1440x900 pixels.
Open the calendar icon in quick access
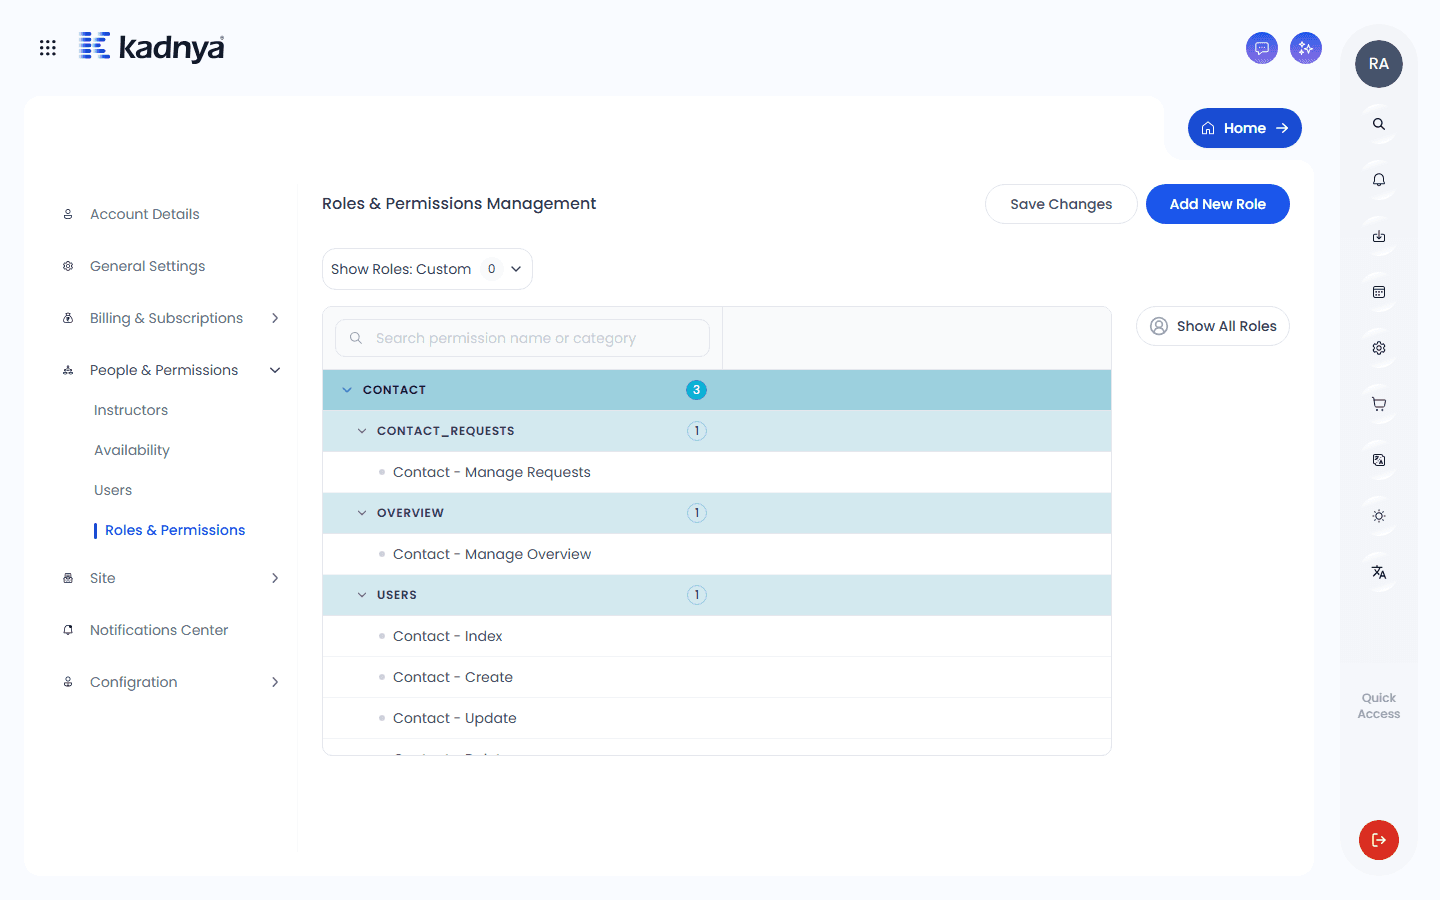pyautogui.click(x=1379, y=292)
